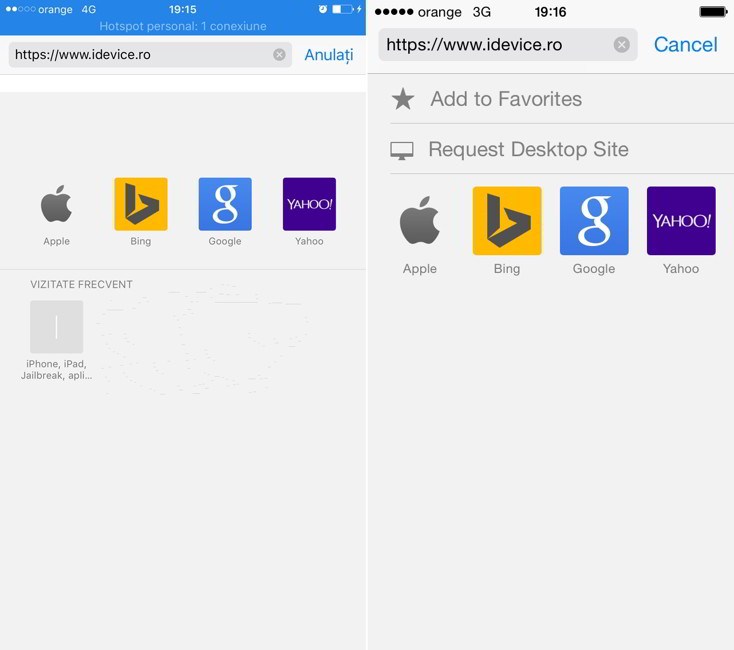The image size is (734, 650).
Task: Tap the 19:15 clock in status bar
Action: tap(183, 9)
